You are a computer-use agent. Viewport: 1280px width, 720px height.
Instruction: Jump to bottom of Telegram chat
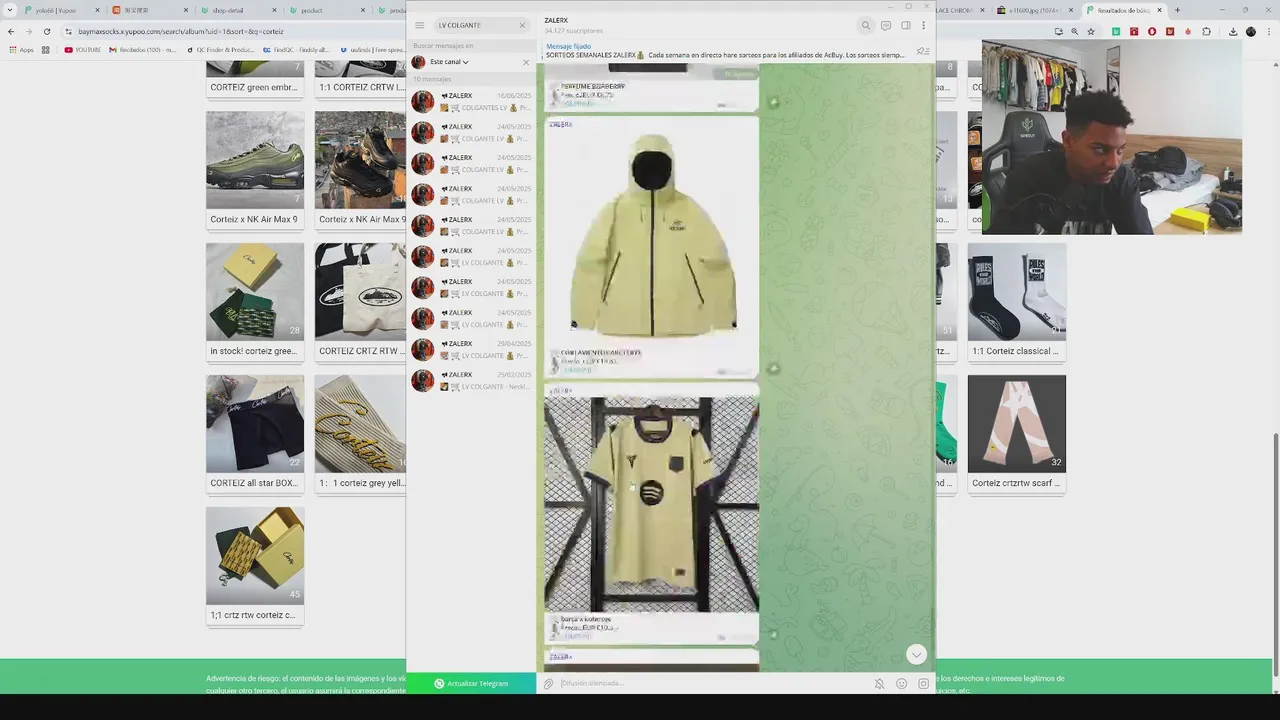(916, 654)
